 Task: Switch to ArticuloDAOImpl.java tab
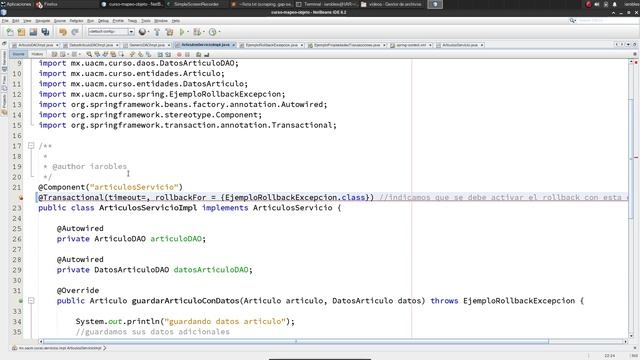(x=36, y=45)
